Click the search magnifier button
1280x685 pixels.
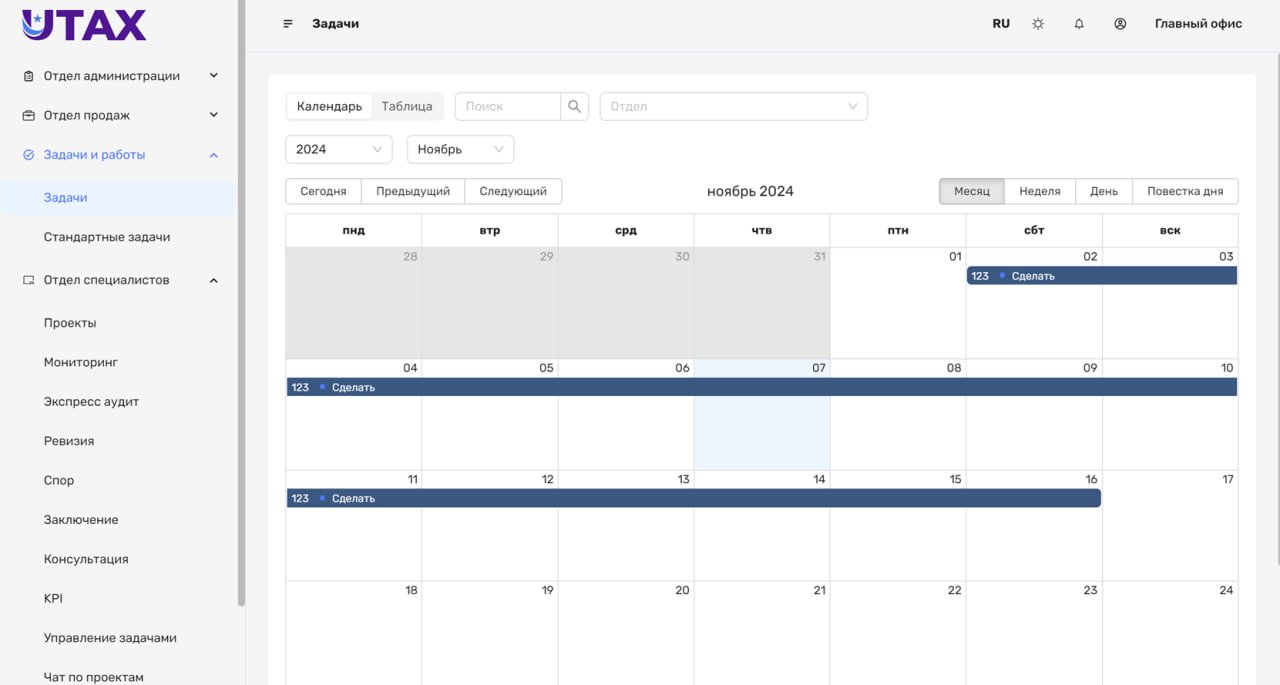(x=574, y=106)
